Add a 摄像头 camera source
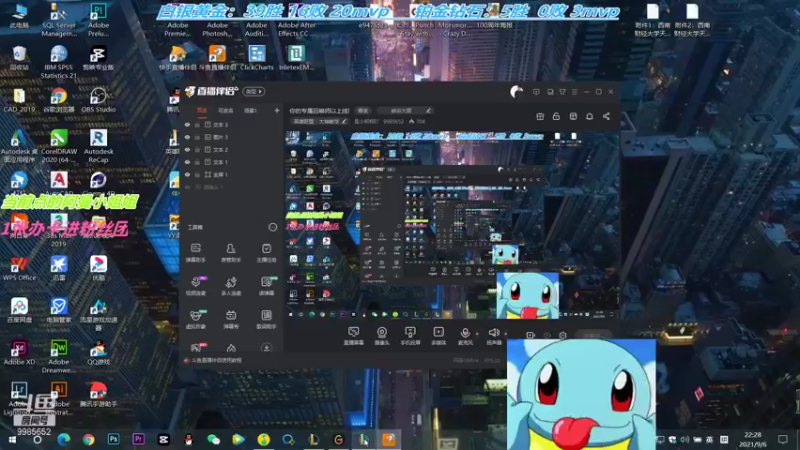Screen dimensions: 800x450 point(382,336)
